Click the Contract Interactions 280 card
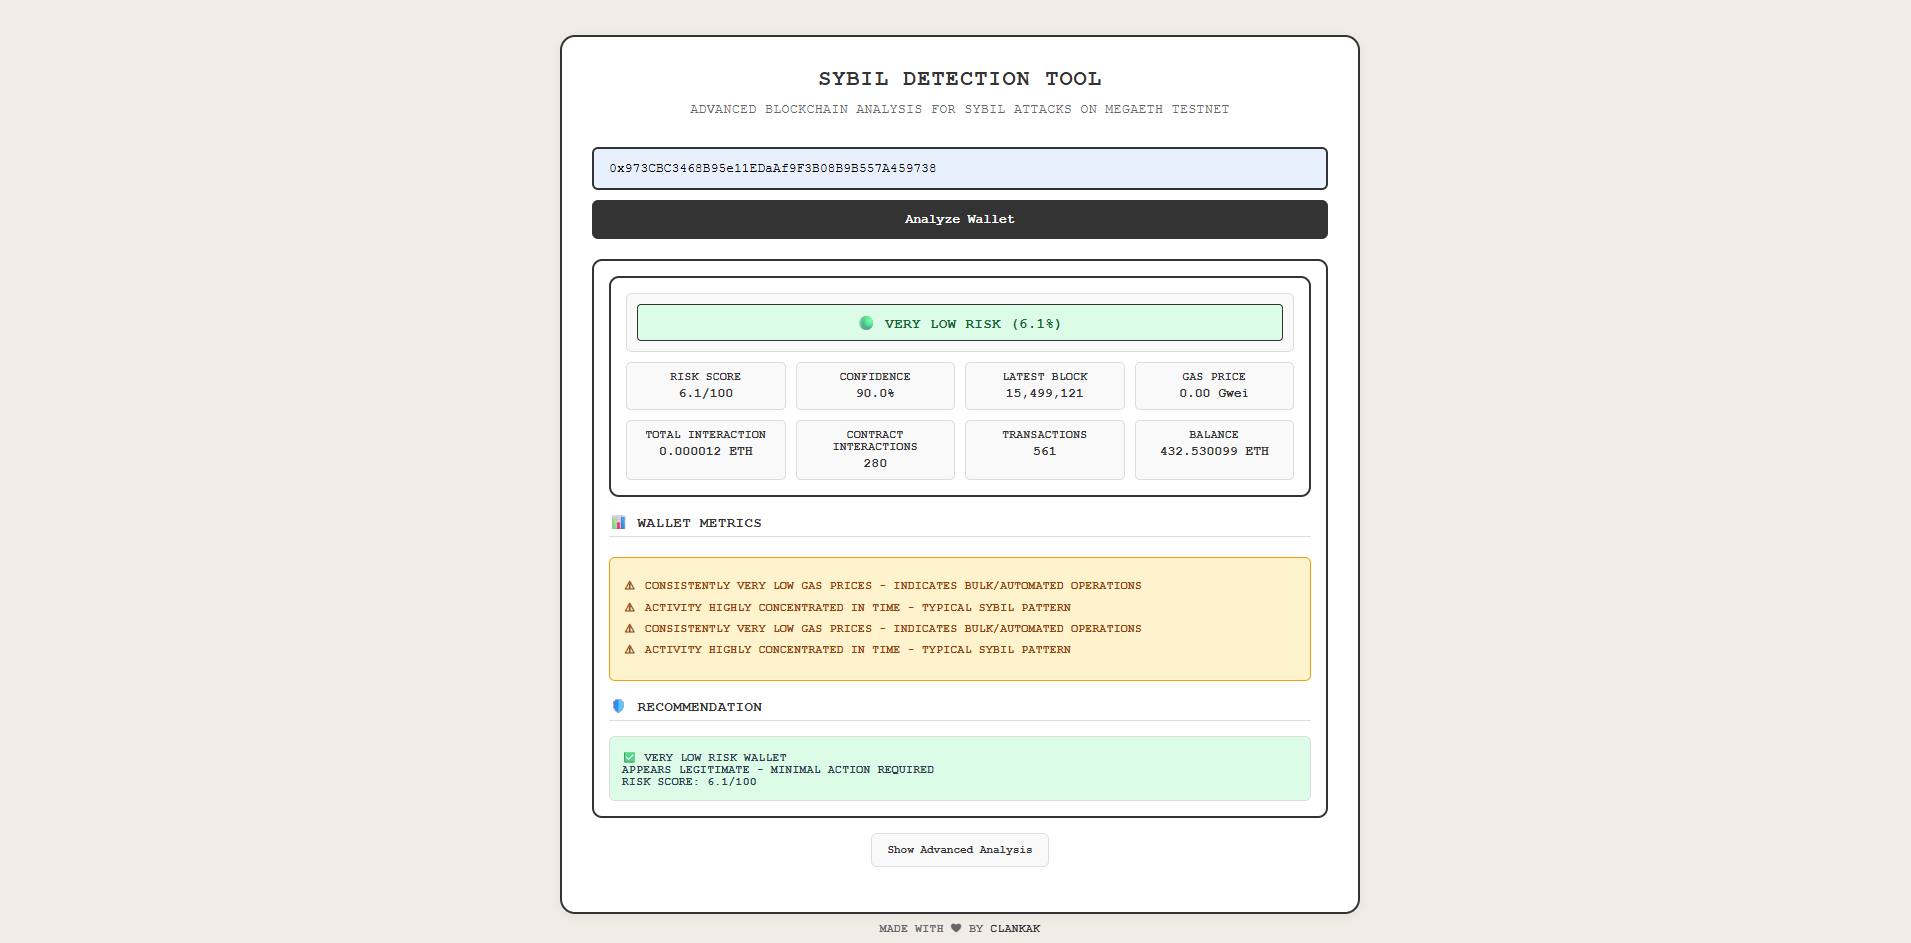This screenshot has height=943, width=1911. (875, 449)
